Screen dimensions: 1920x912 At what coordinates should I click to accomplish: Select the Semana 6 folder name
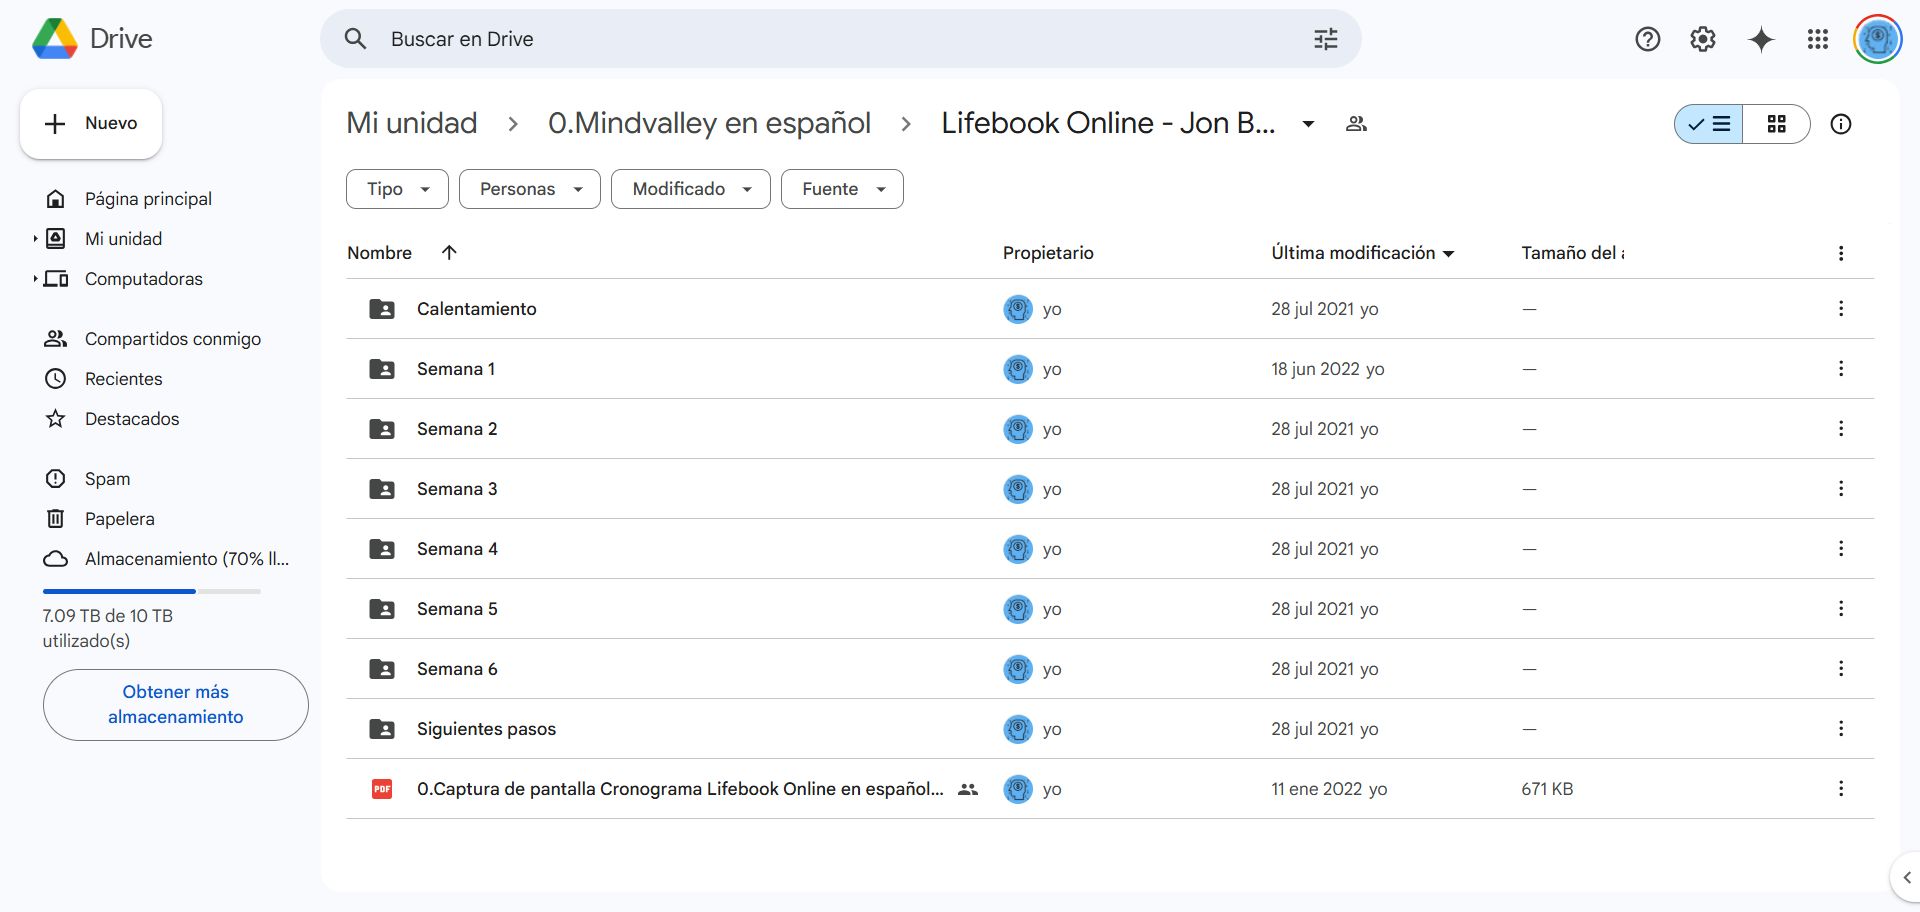click(457, 669)
